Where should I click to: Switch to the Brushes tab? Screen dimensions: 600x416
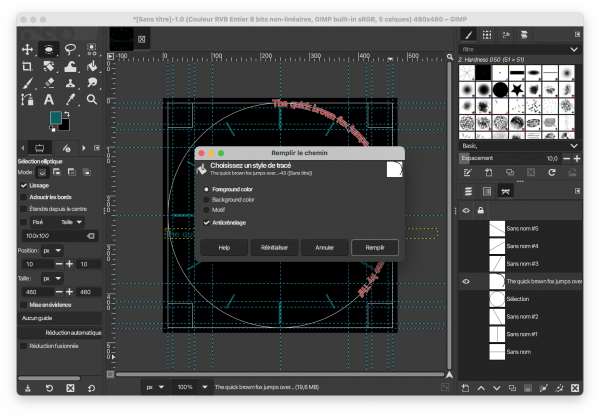[468, 35]
